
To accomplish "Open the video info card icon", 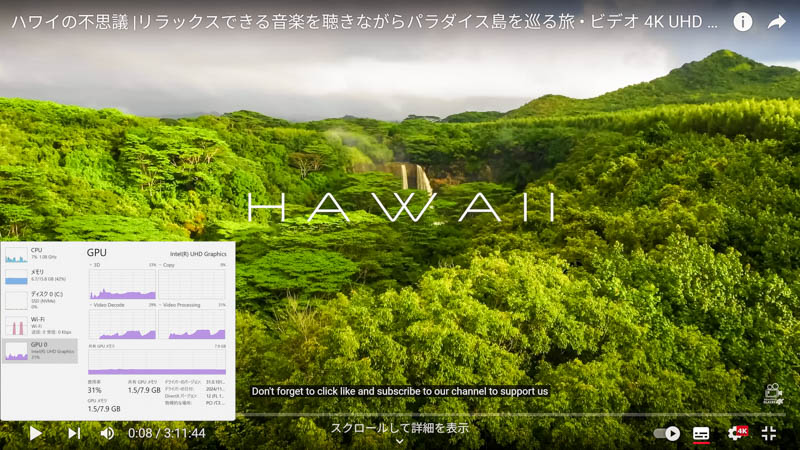I will click(x=743, y=21).
